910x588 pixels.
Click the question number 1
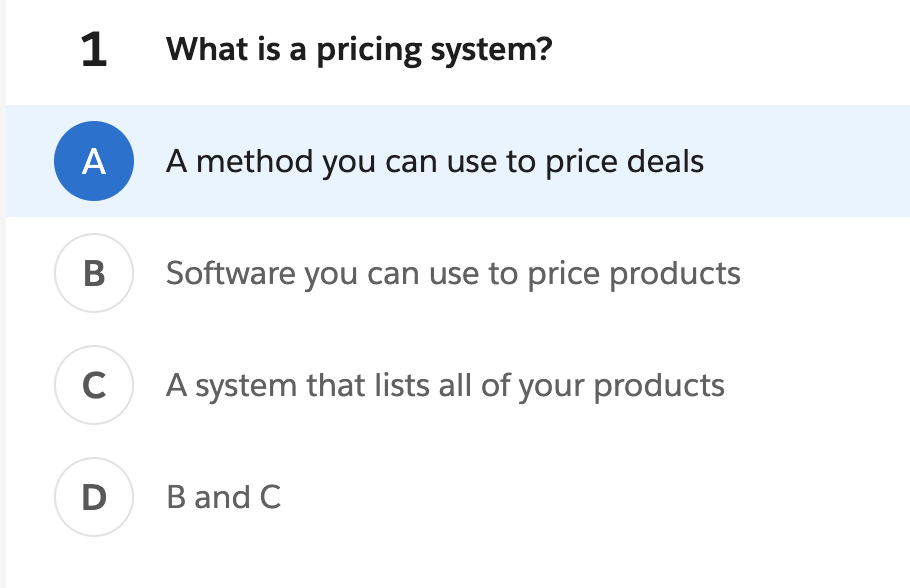(93, 48)
